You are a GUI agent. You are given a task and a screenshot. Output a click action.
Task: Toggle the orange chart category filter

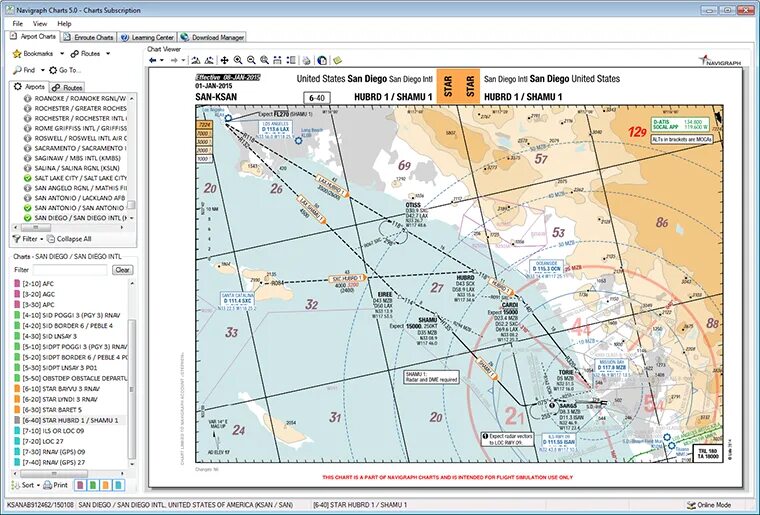click(x=106, y=485)
